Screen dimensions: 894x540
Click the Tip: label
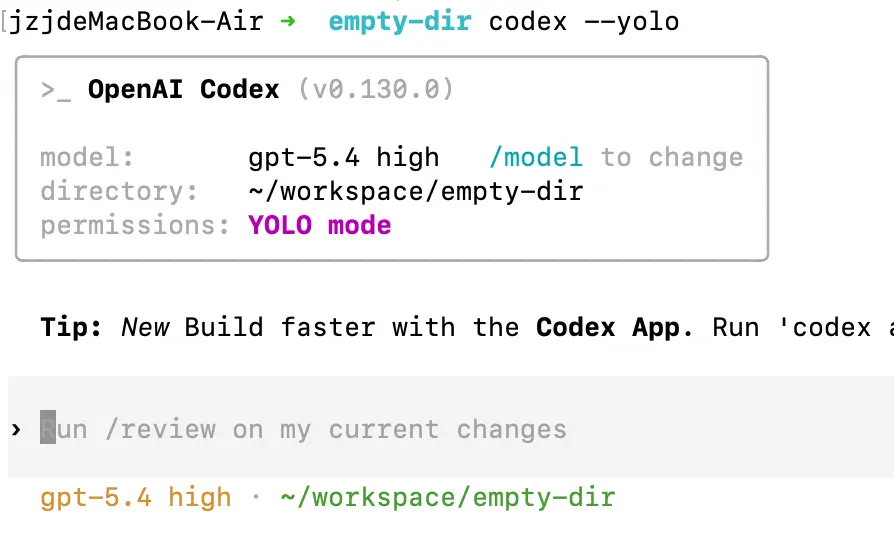pyautogui.click(x=71, y=327)
